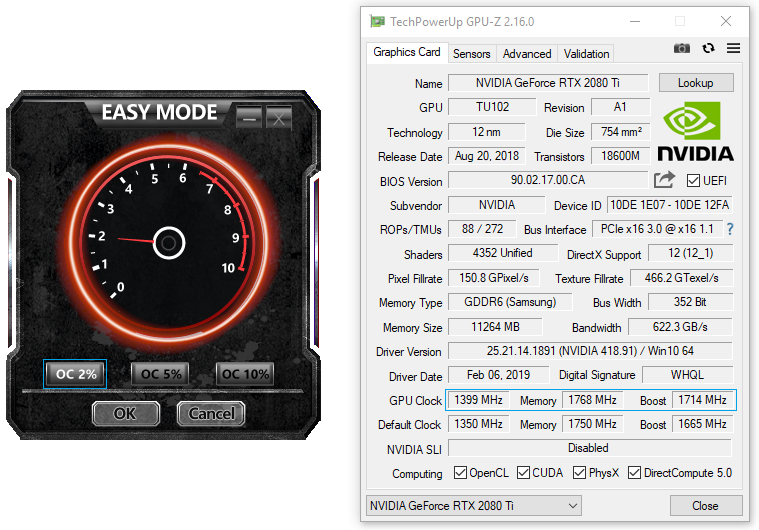Screen dimensions: 759x530
Task: Select the OC 10% preset
Action: (x=245, y=374)
